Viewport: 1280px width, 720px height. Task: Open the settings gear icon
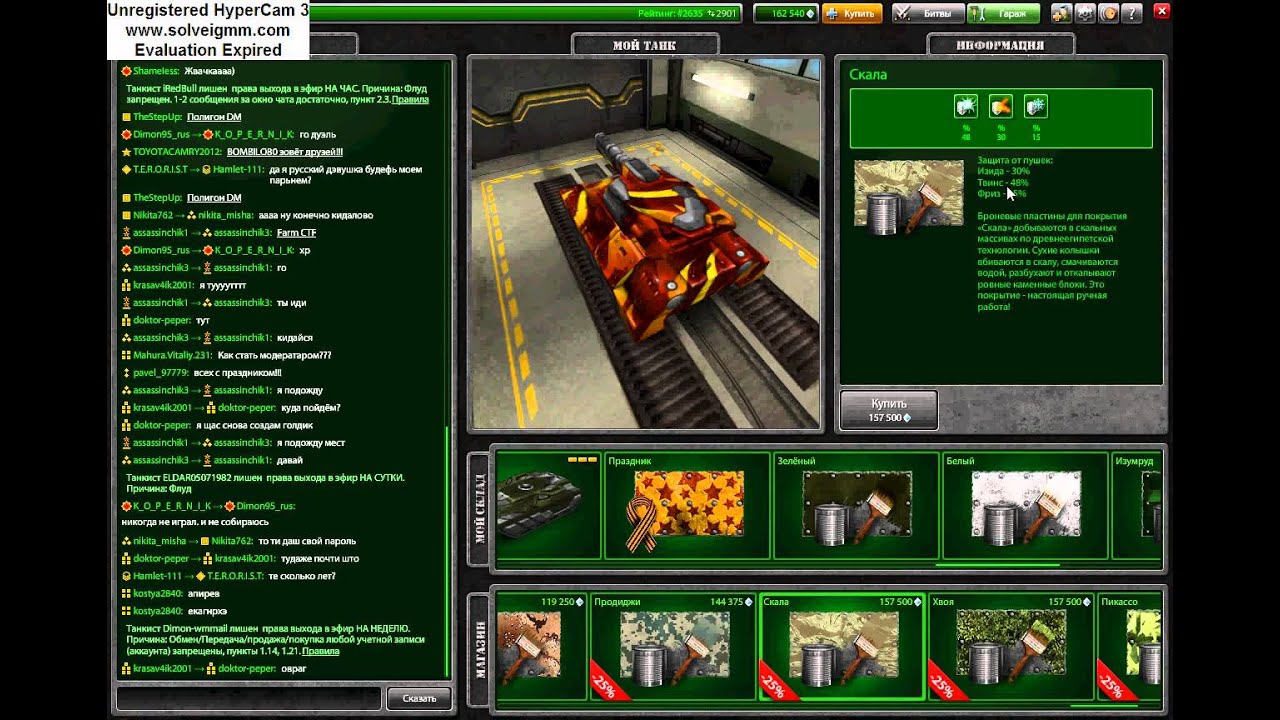[1085, 14]
